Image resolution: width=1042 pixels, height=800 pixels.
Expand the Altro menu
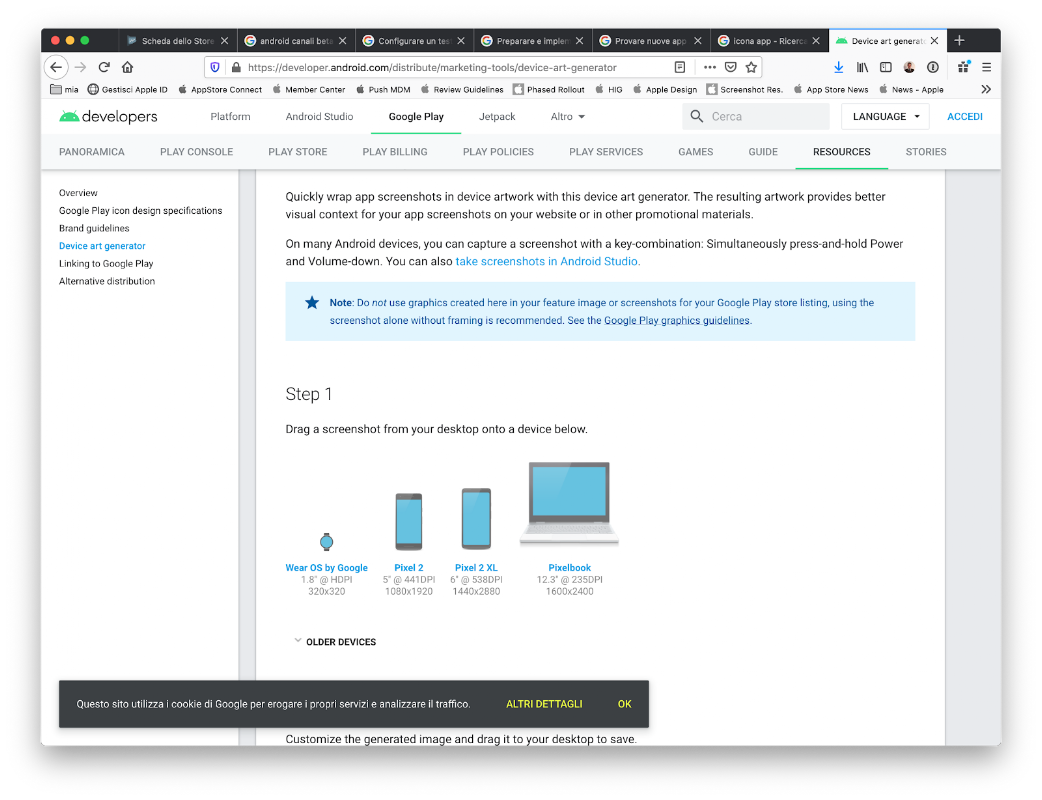[568, 116]
